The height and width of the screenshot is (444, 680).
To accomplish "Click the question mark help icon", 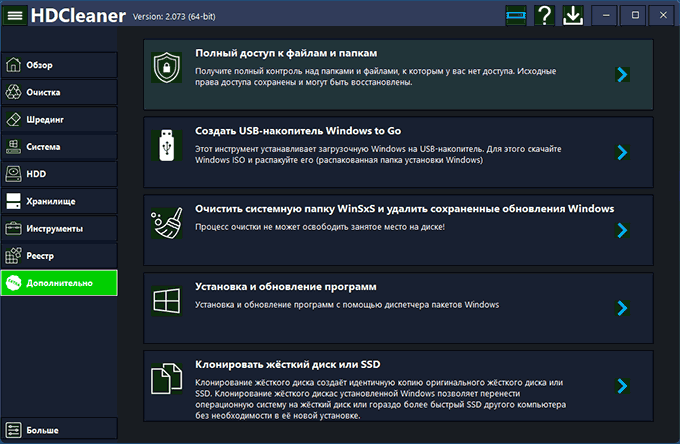I will click(544, 15).
